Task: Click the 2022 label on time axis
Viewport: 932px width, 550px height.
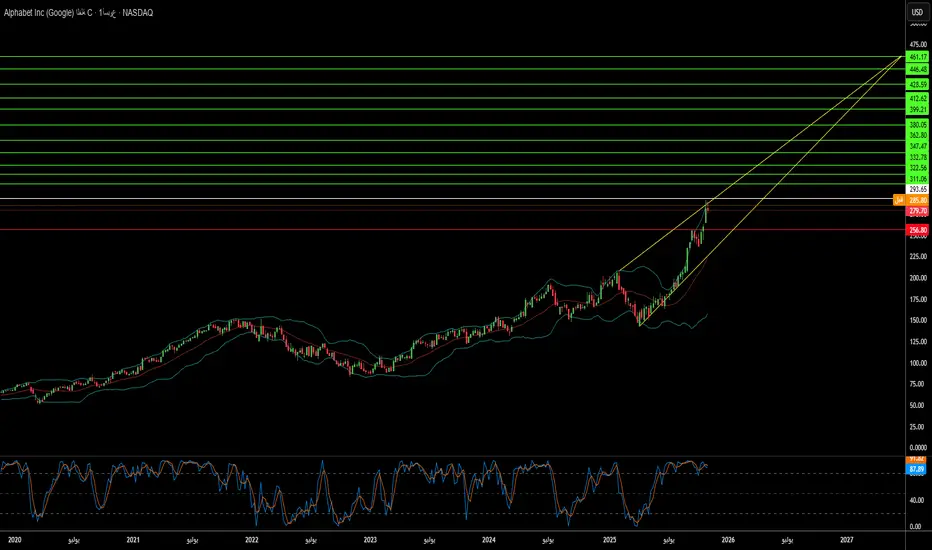Action: [x=252, y=540]
